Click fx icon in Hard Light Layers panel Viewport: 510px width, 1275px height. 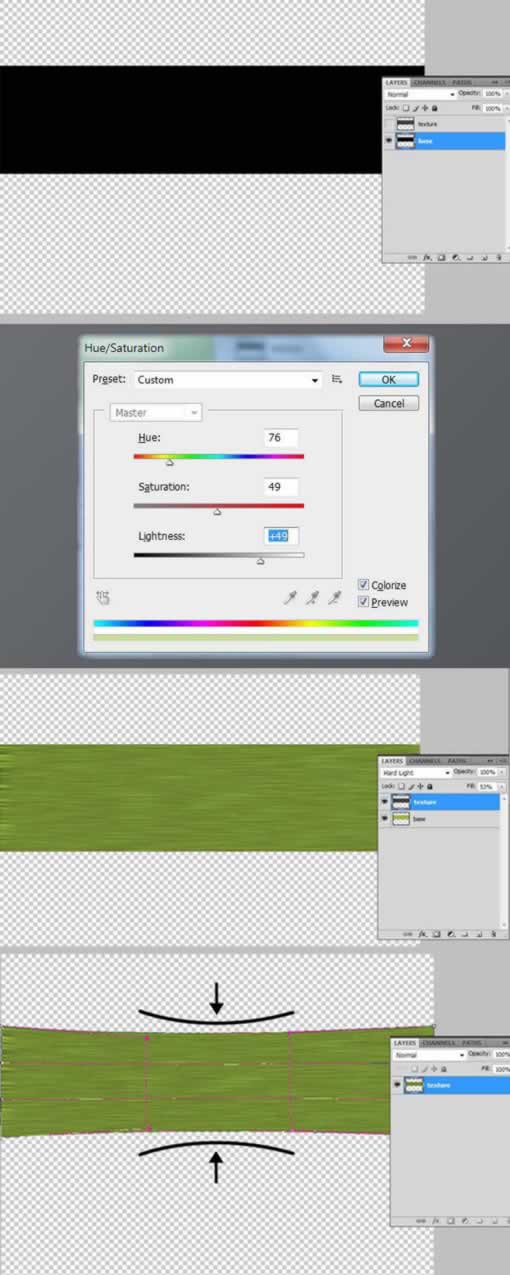pos(422,933)
